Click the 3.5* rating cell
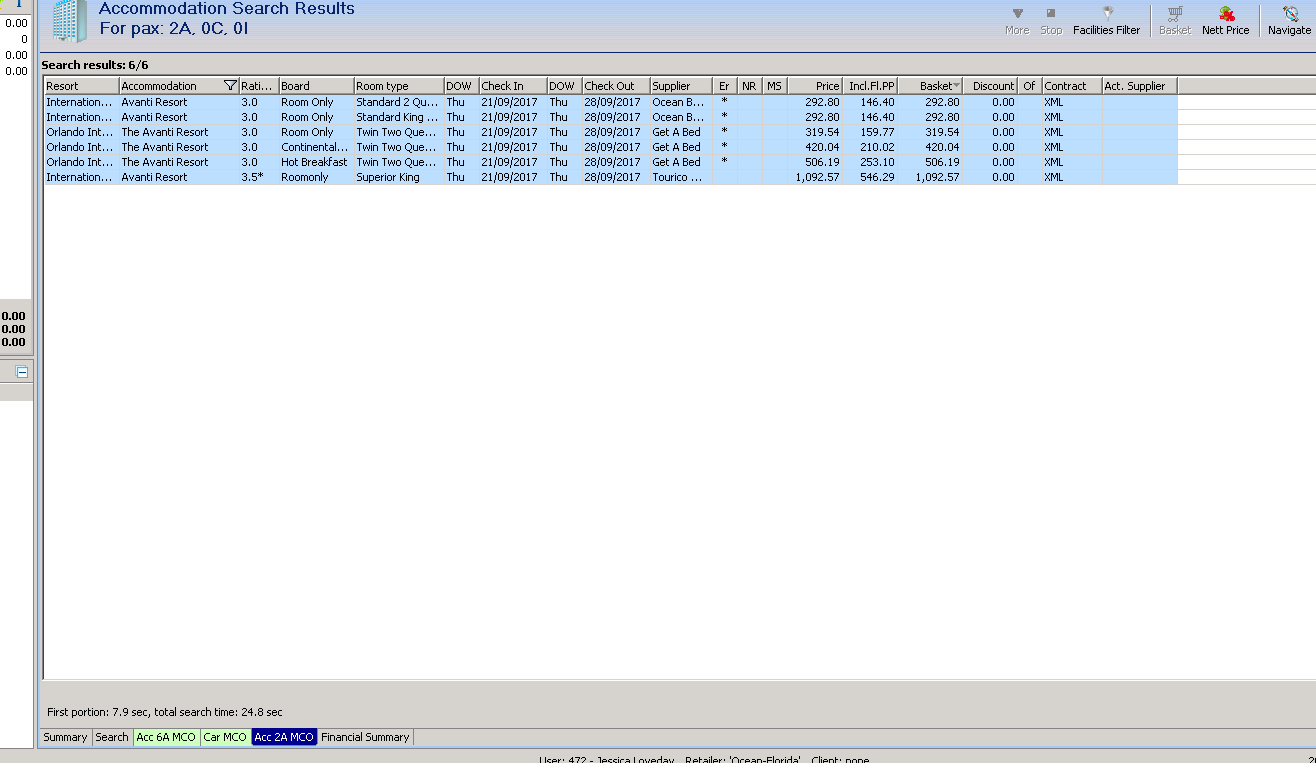The width and height of the screenshot is (1316, 763). click(x=259, y=177)
